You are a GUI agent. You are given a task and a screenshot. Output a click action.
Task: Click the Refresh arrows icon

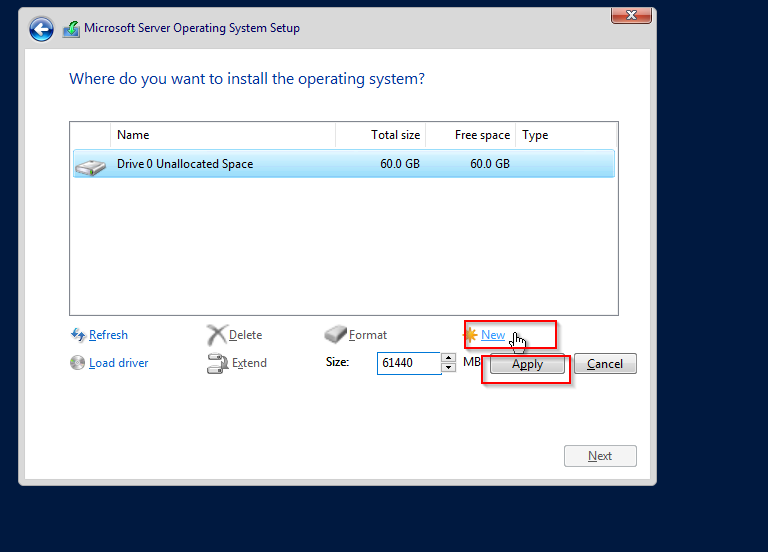[x=78, y=335]
